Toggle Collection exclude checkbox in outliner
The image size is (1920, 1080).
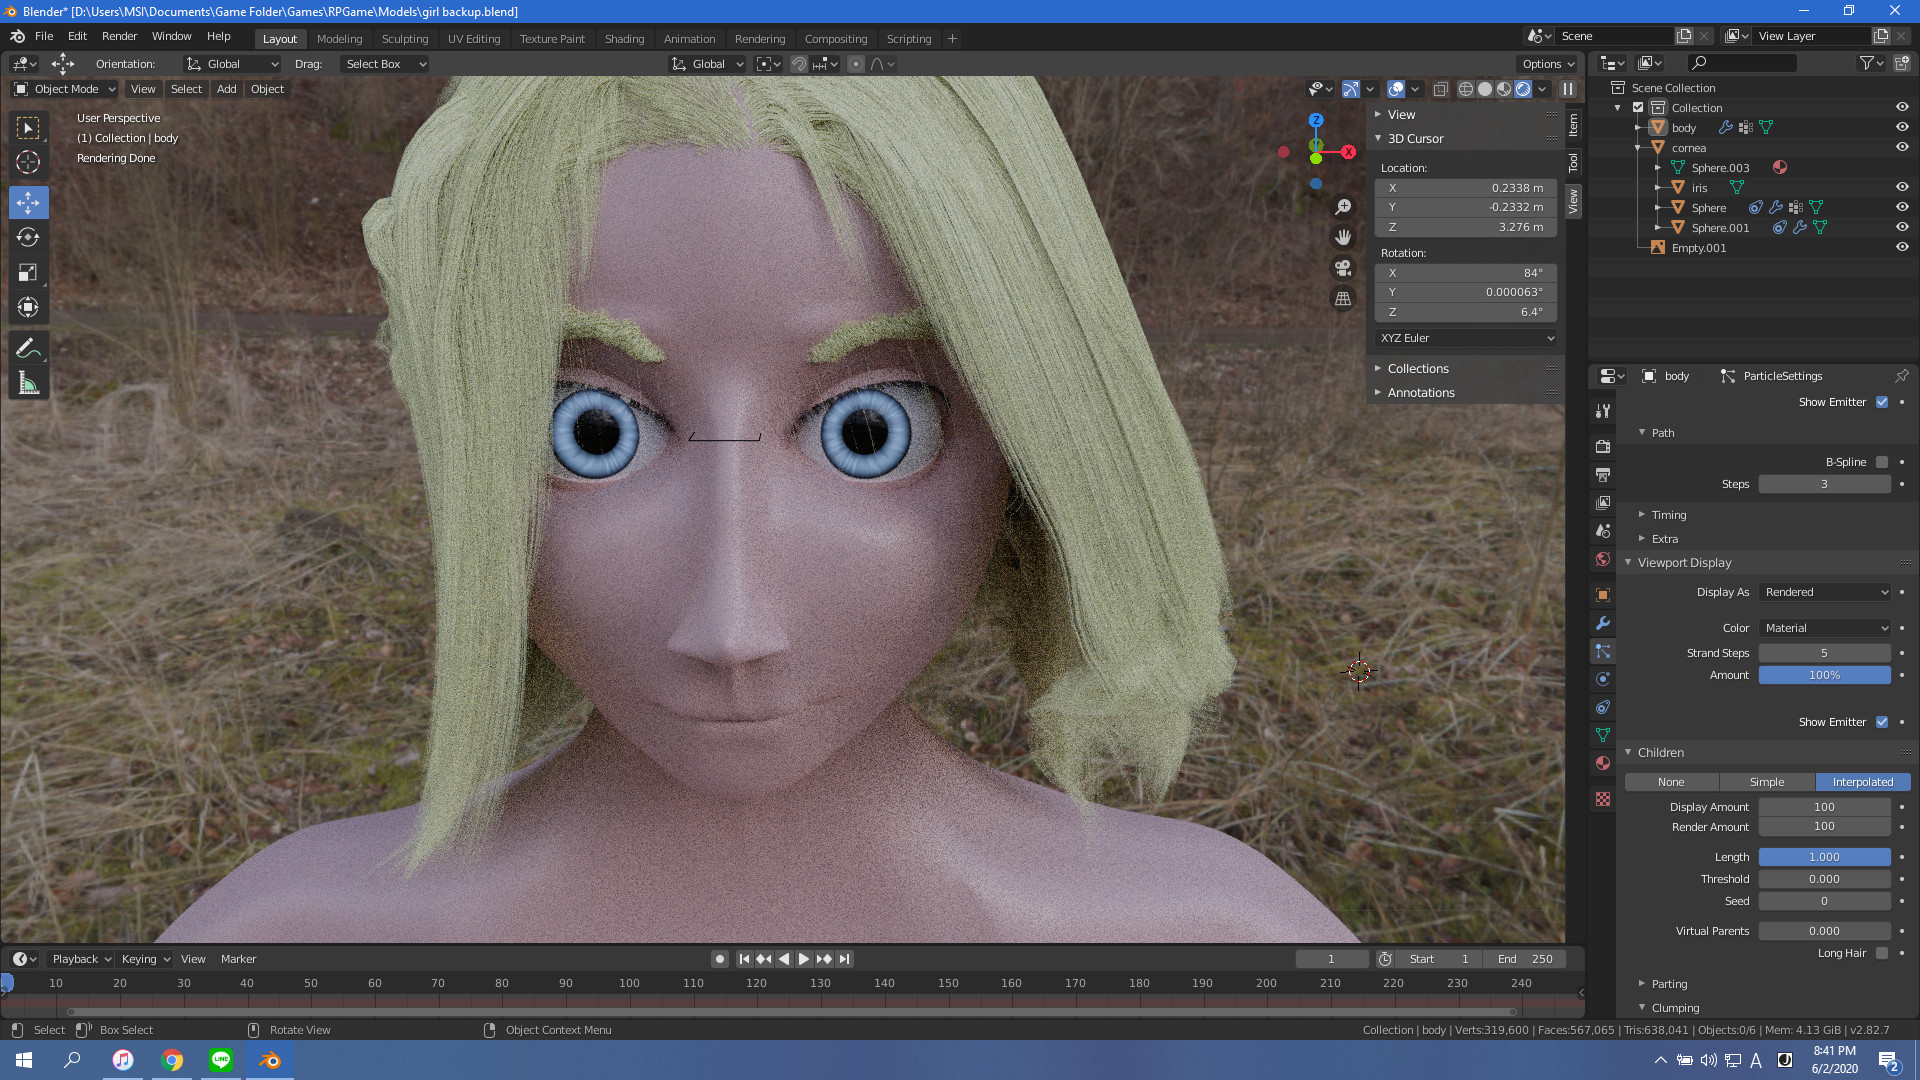click(1638, 107)
